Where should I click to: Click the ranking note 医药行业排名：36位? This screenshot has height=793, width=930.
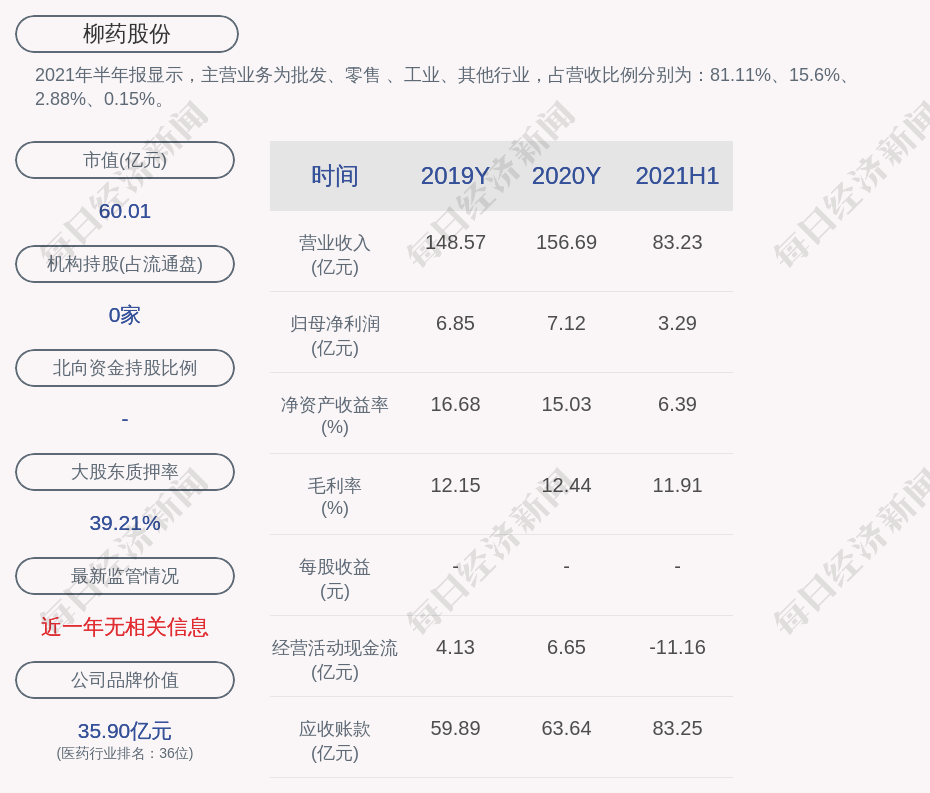[x=125, y=754]
